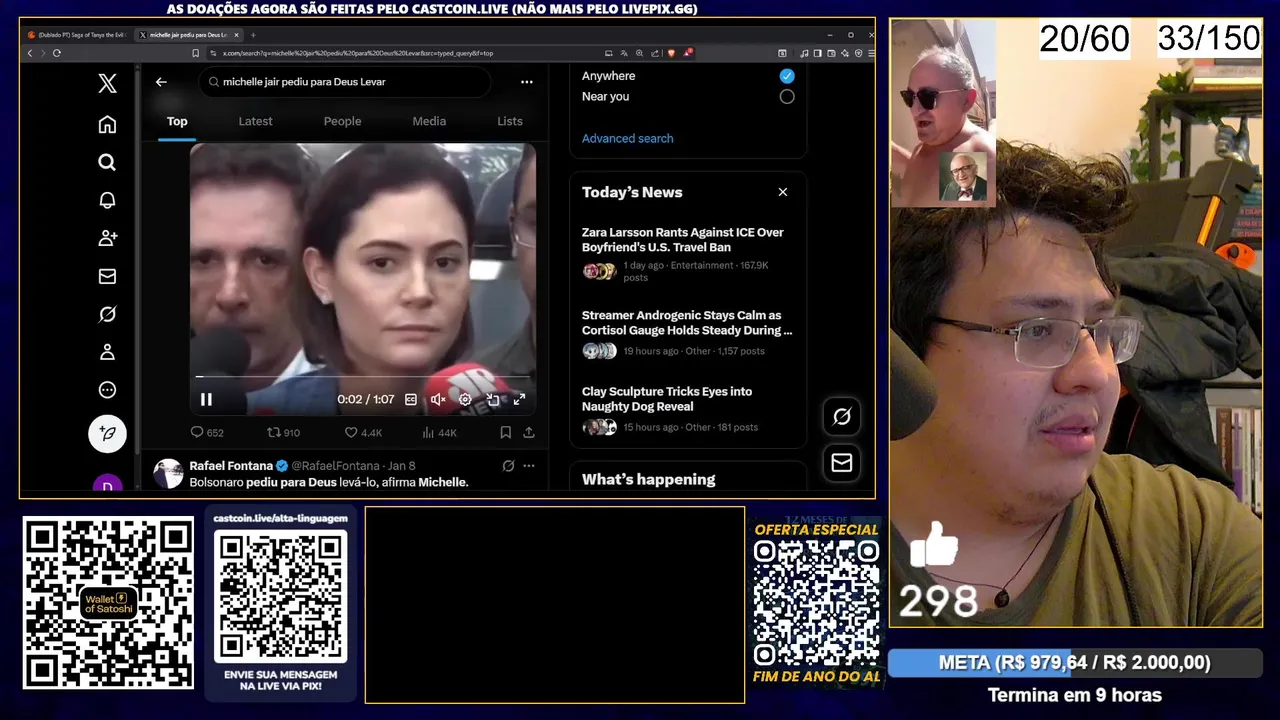The height and width of the screenshot is (720, 1280).
Task: Open Clay Sculpture Naughty Dog story
Action: point(688,410)
